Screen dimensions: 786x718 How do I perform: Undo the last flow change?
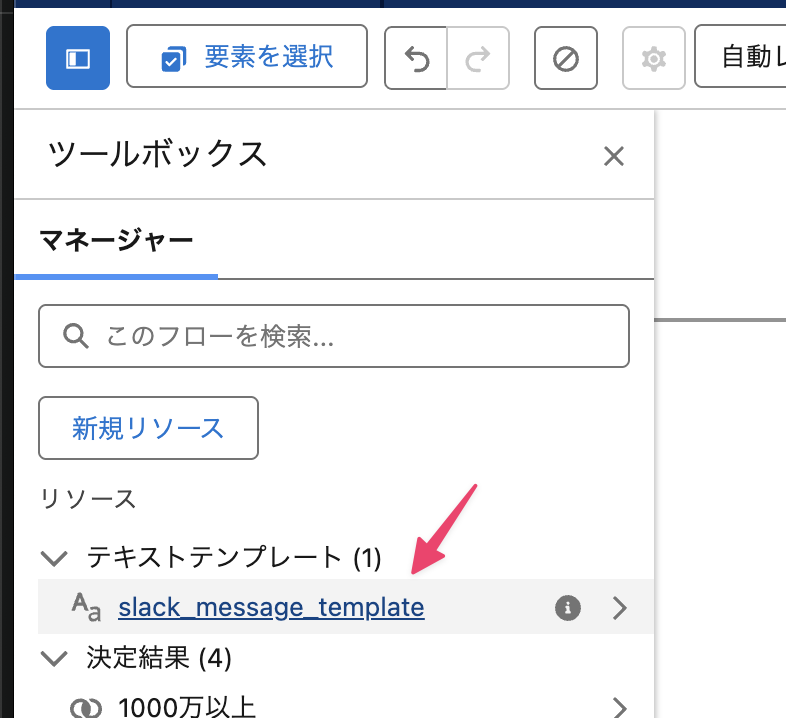[416, 59]
